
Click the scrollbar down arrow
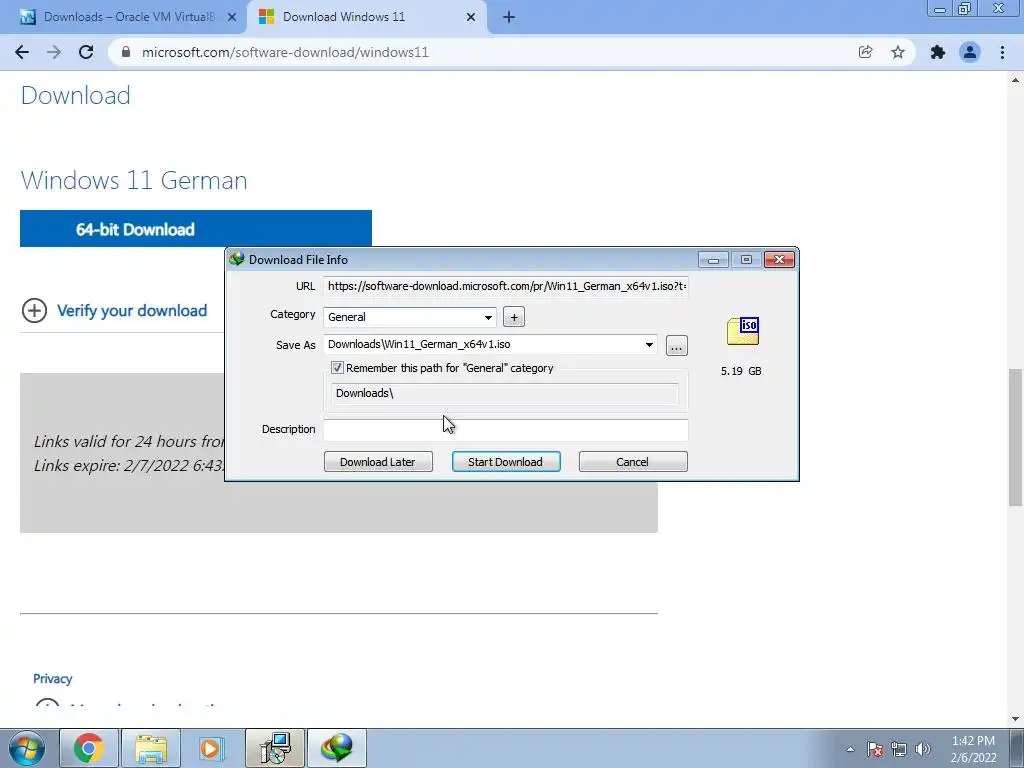click(x=1015, y=719)
